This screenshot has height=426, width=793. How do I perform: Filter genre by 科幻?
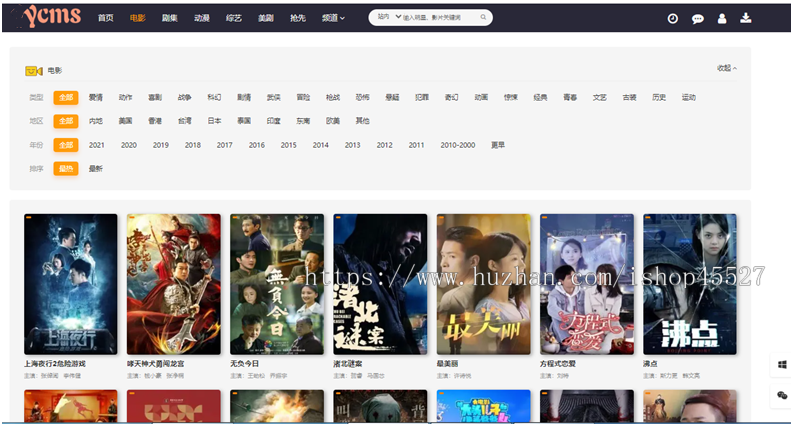click(214, 97)
